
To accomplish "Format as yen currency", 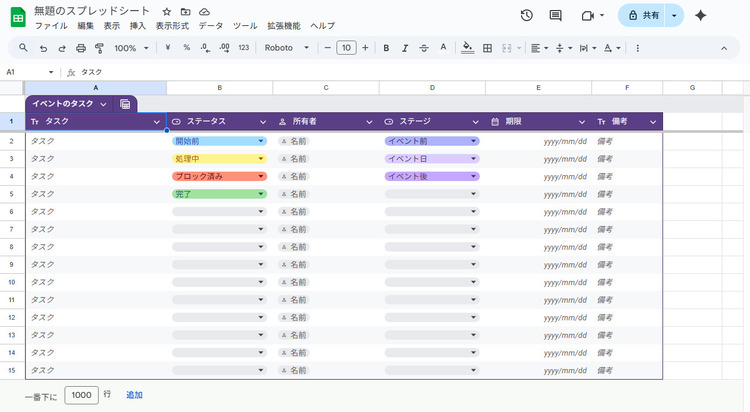I will pos(167,48).
